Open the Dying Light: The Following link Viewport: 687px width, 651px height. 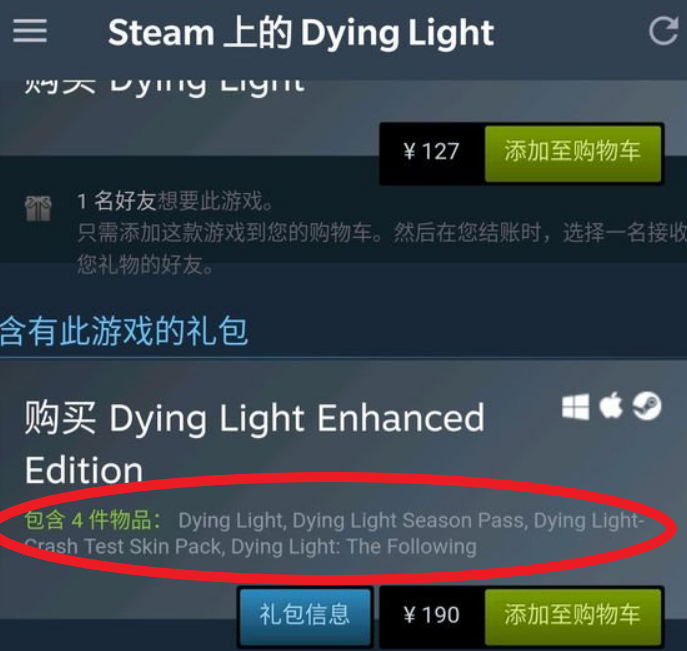(354, 547)
